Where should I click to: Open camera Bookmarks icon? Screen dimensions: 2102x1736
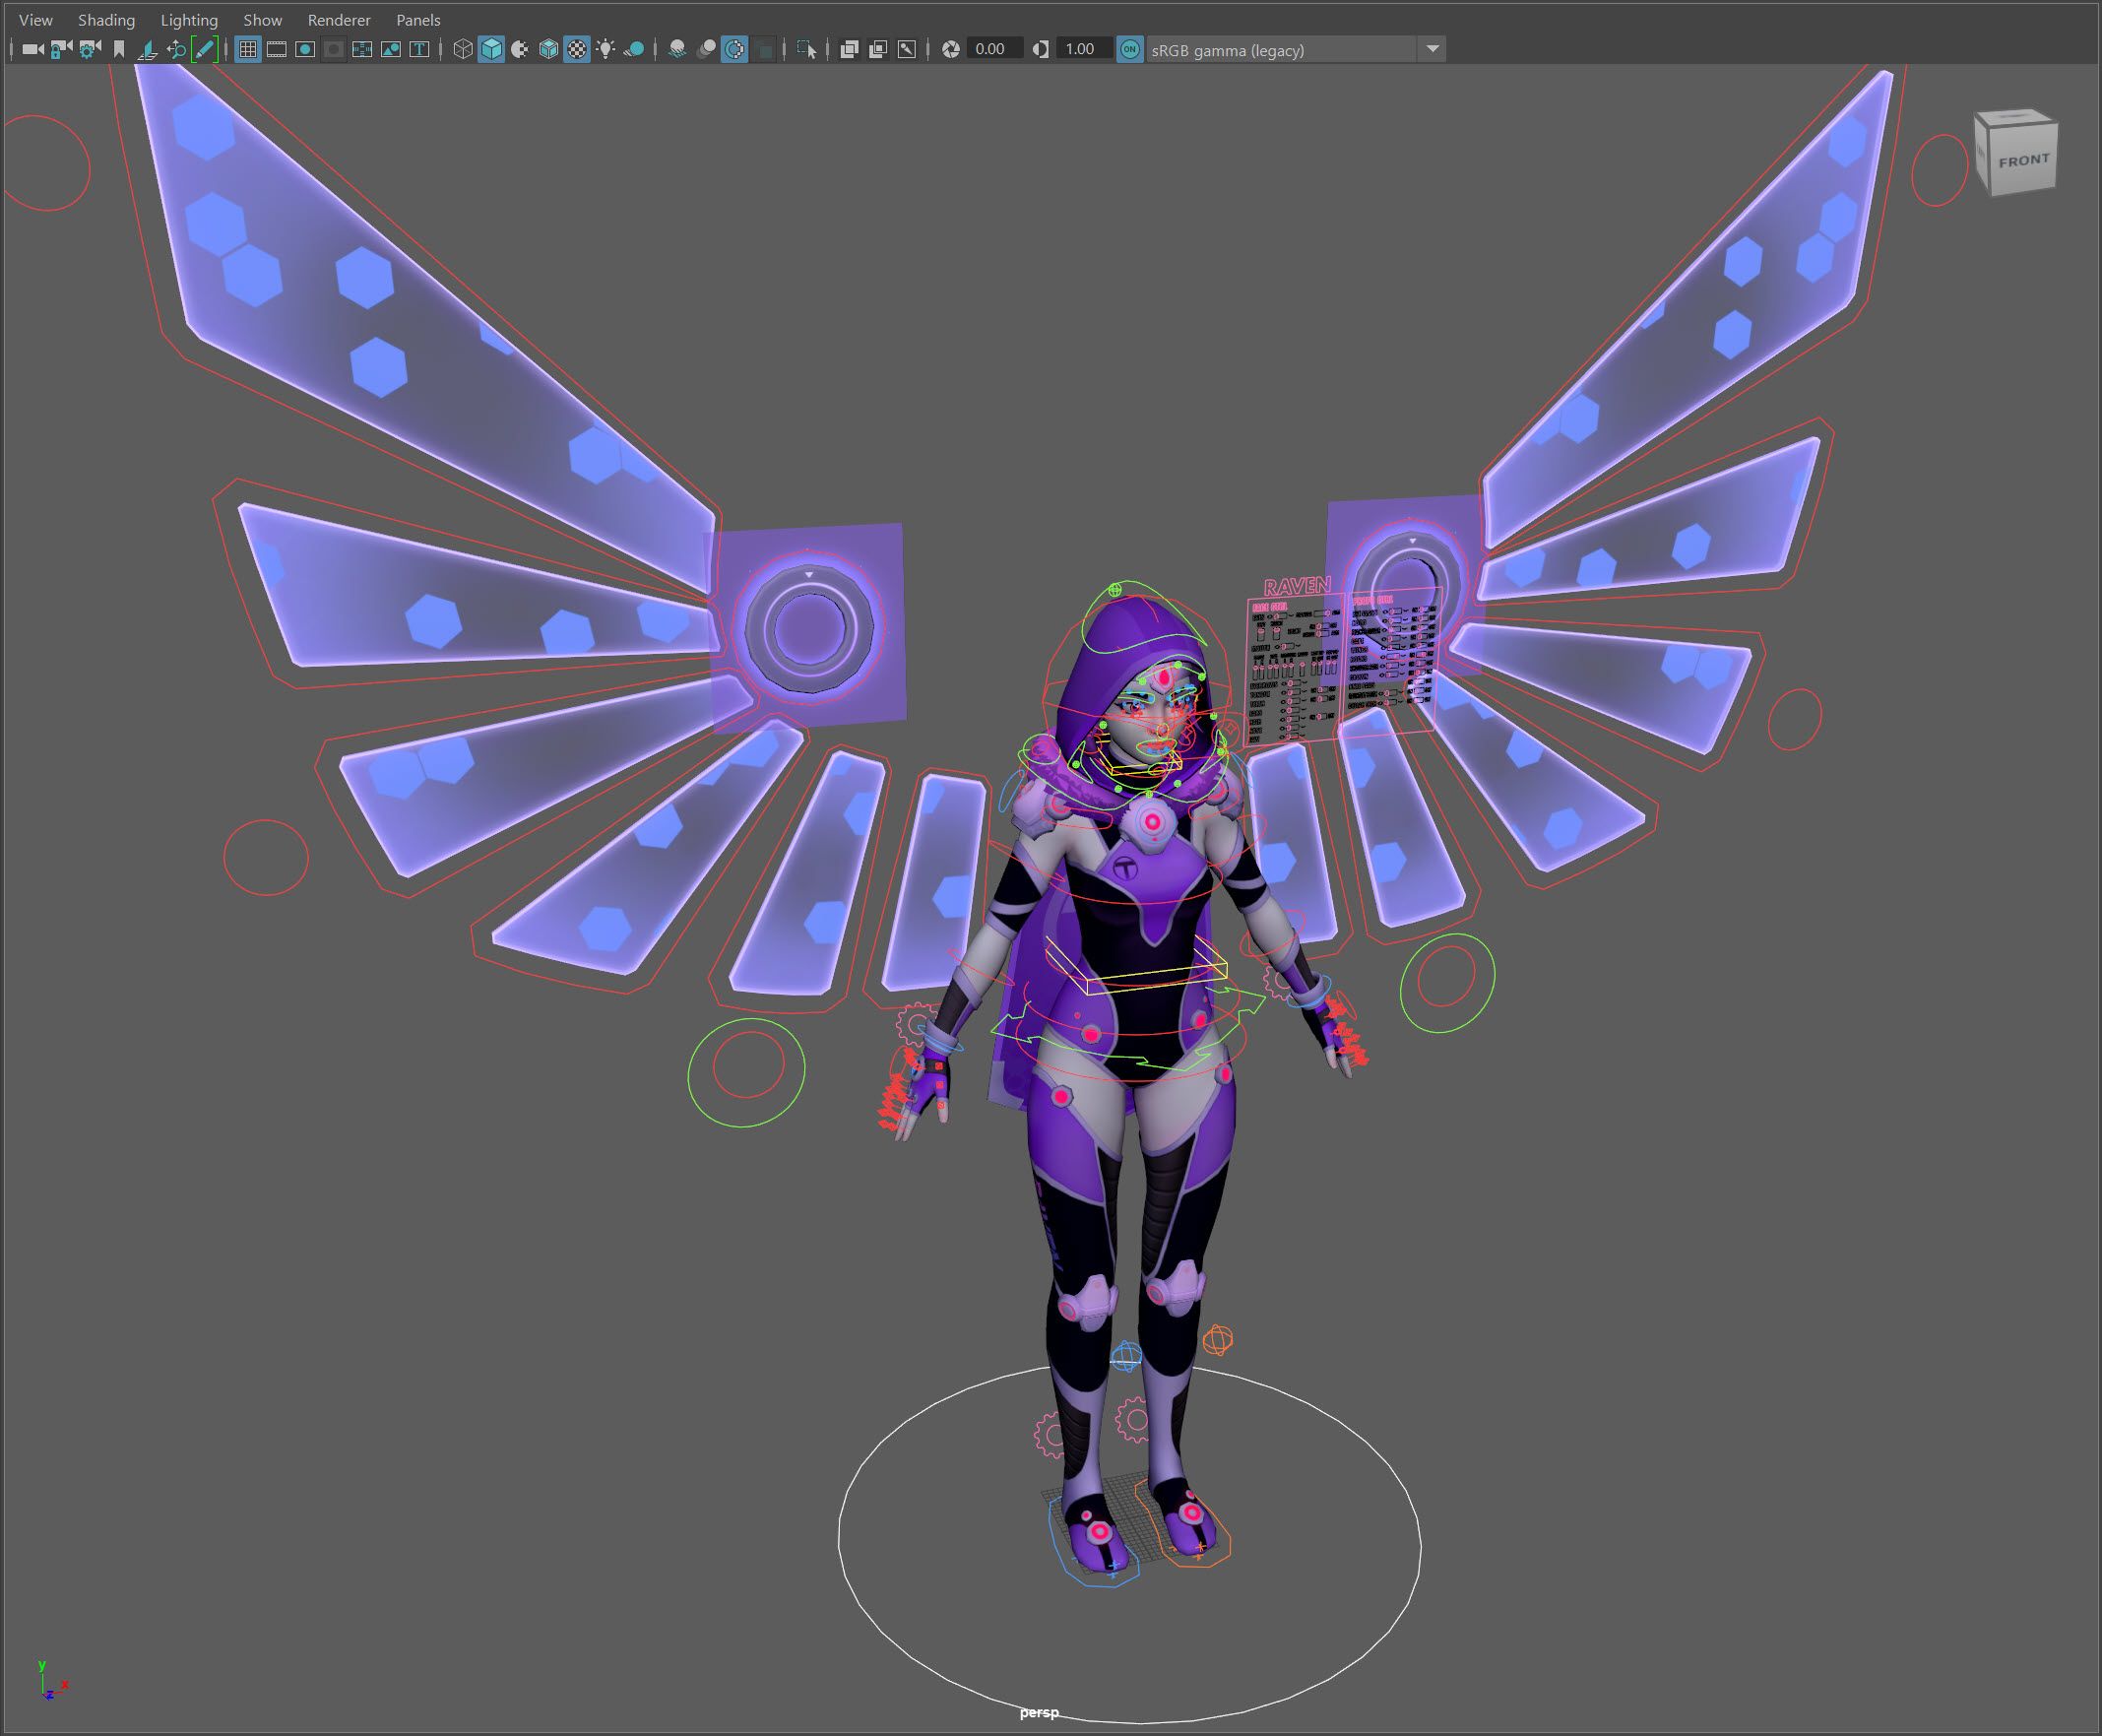click(119, 49)
